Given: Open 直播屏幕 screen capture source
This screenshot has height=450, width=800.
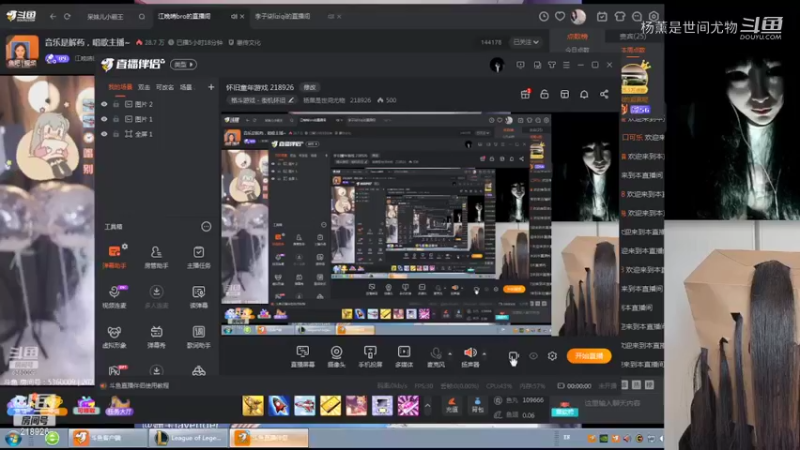Looking at the screenshot, I should (303, 356).
